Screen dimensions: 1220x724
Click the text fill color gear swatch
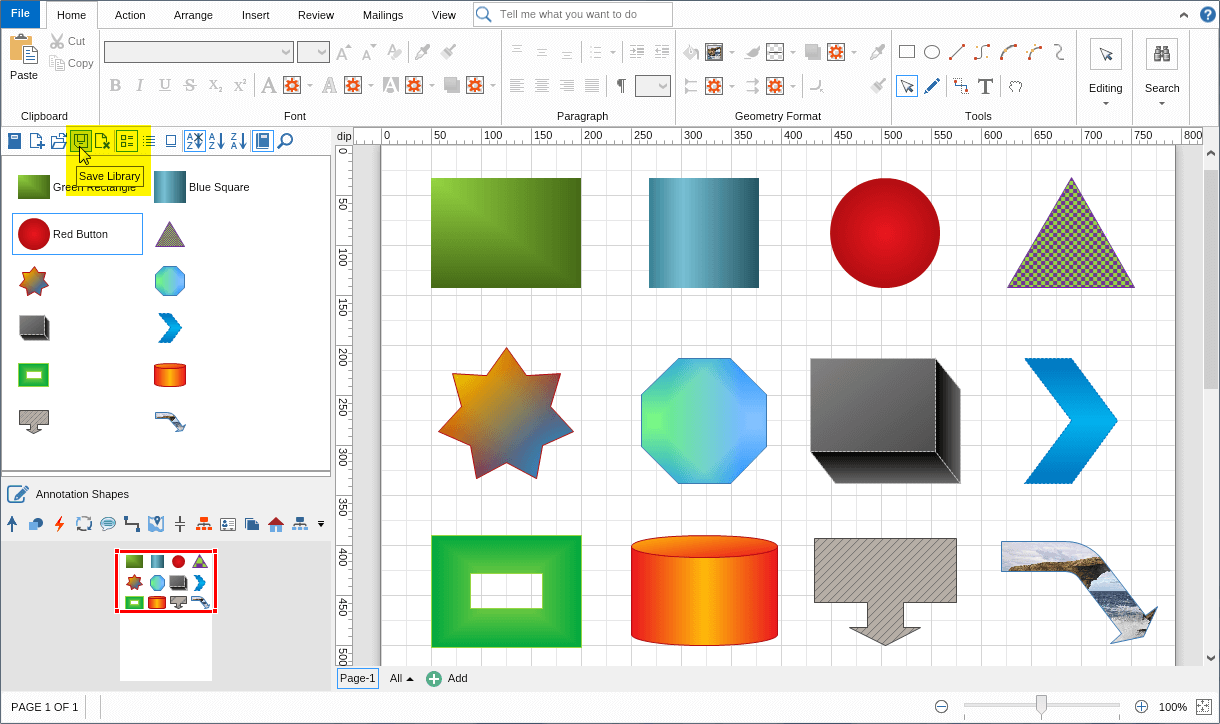292,86
